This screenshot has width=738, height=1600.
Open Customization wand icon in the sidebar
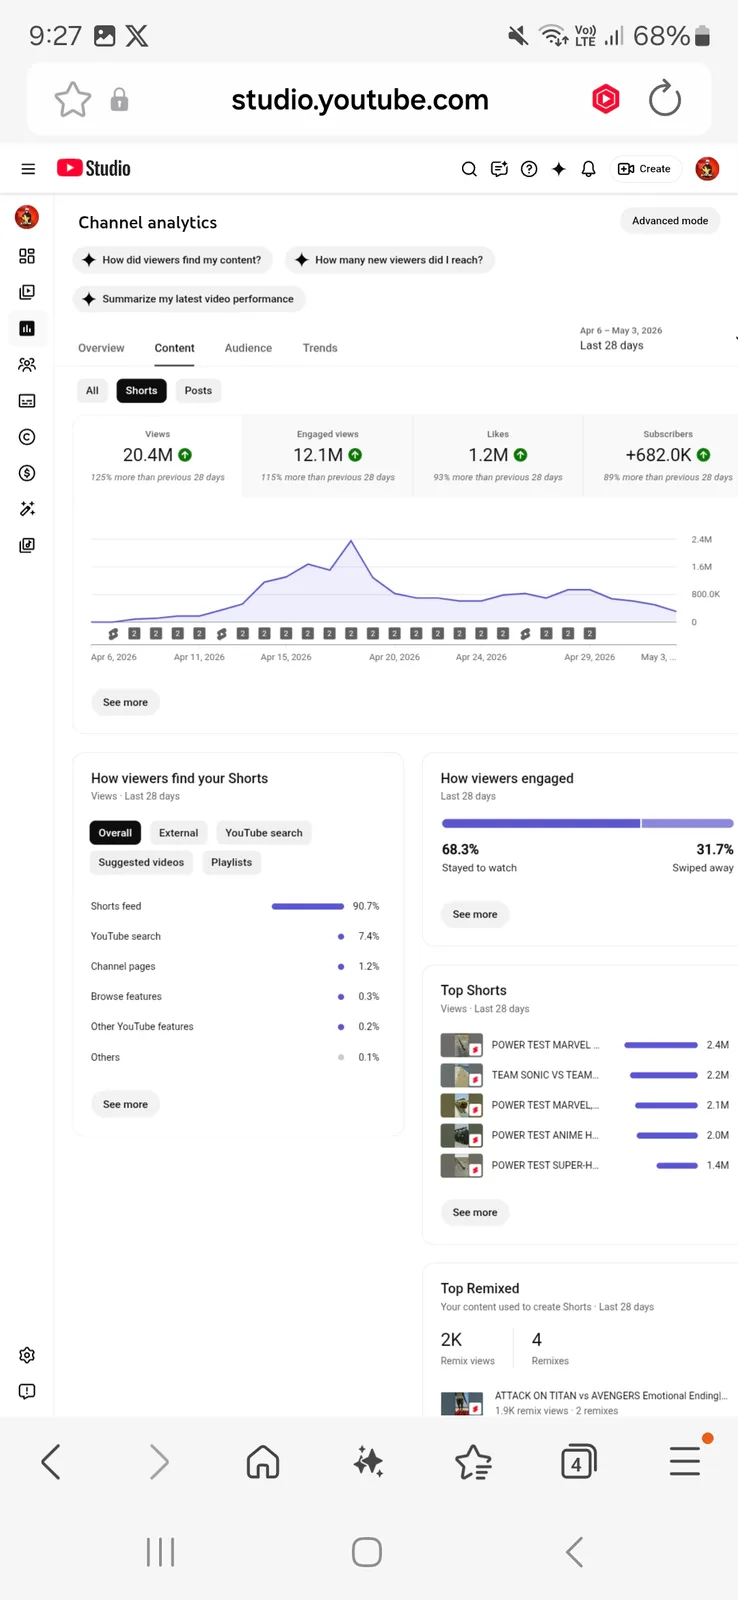pyautogui.click(x=27, y=509)
